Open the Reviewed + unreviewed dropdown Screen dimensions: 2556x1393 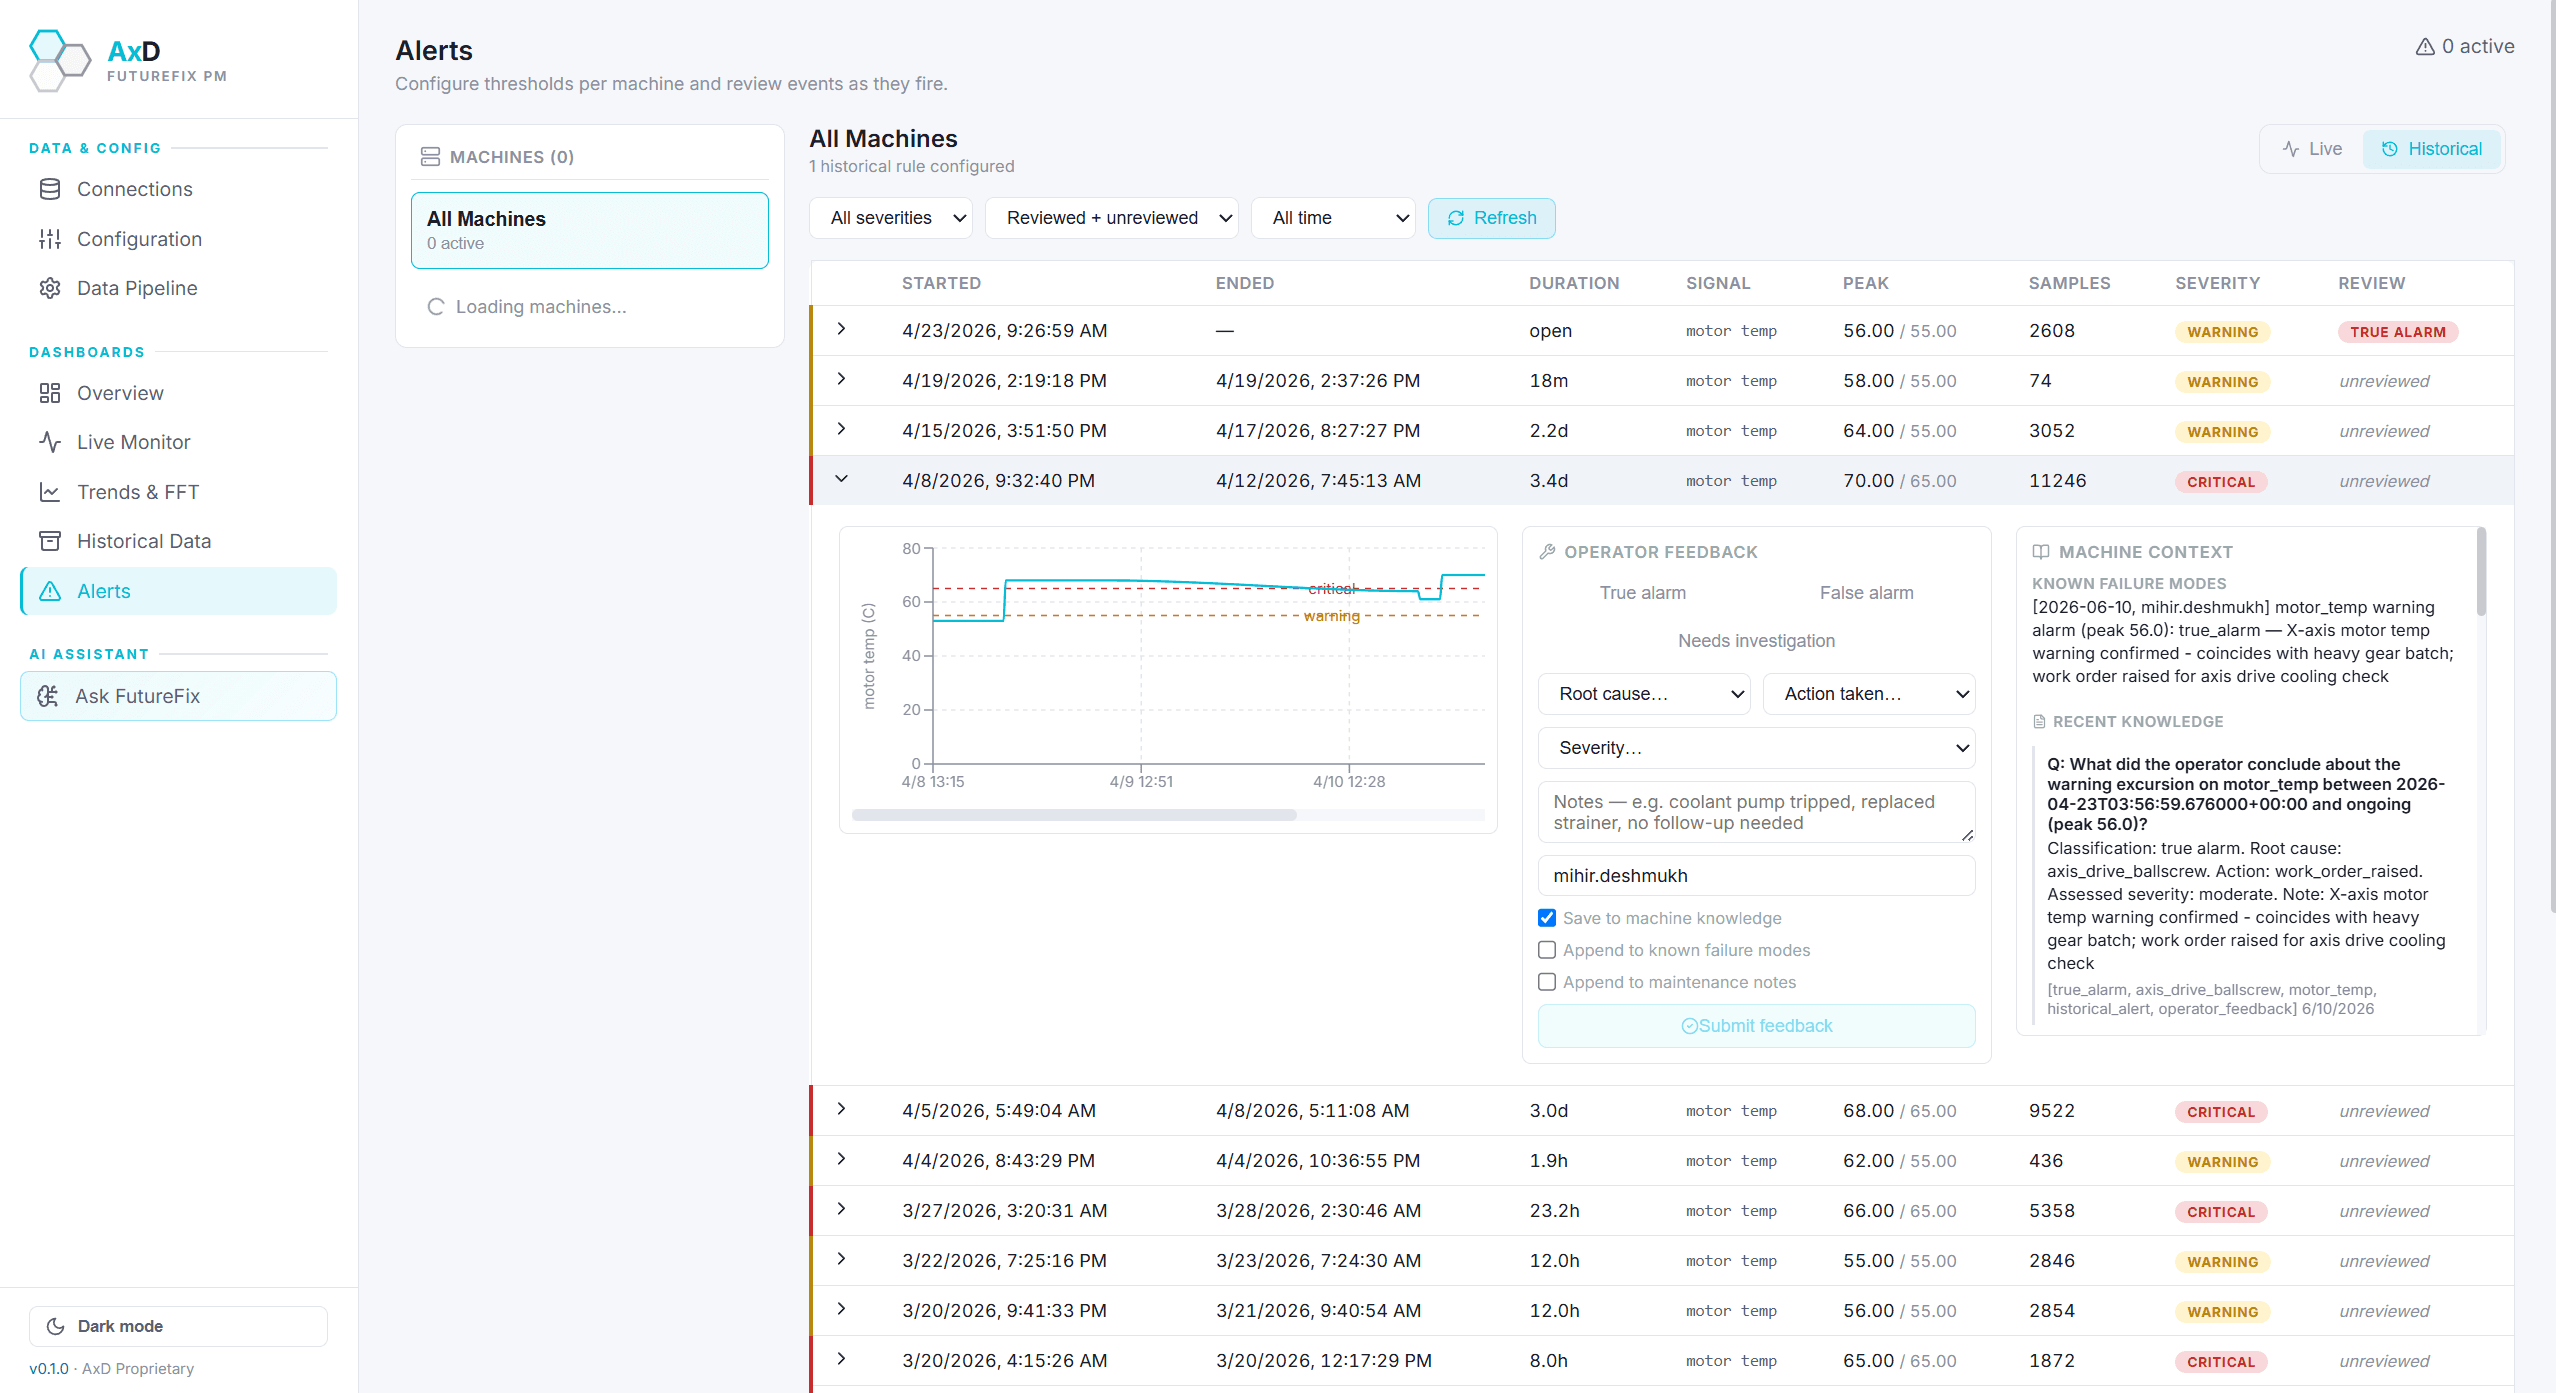(1111, 218)
